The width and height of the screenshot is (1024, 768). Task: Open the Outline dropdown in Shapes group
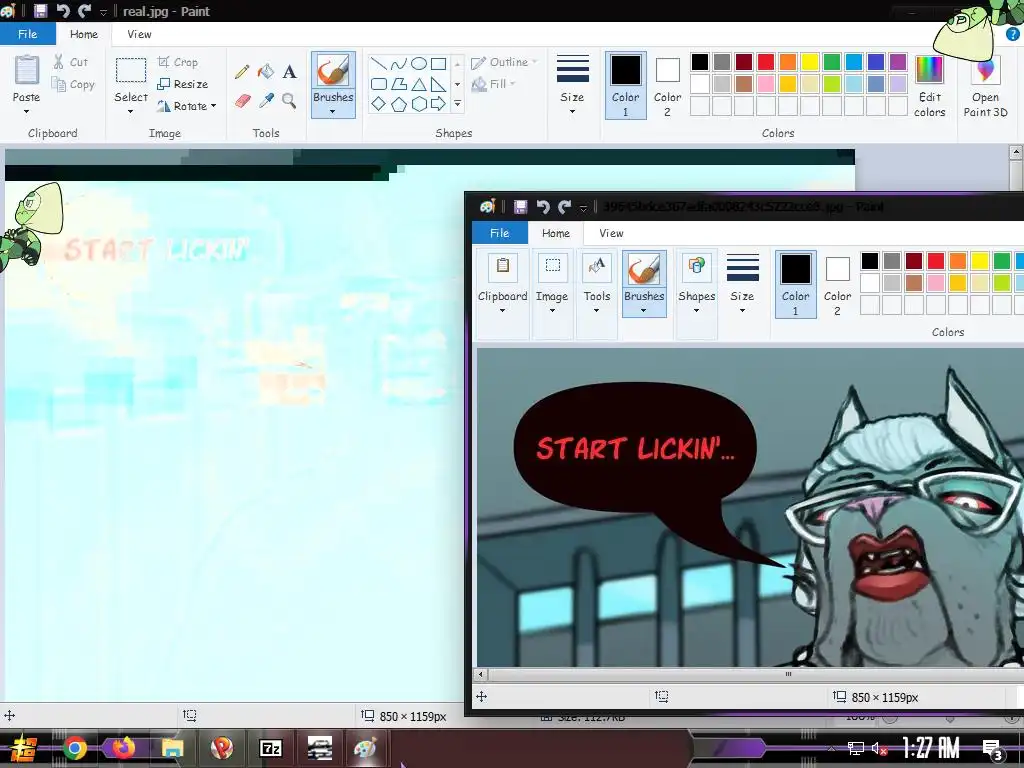pyautogui.click(x=534, y=62)
